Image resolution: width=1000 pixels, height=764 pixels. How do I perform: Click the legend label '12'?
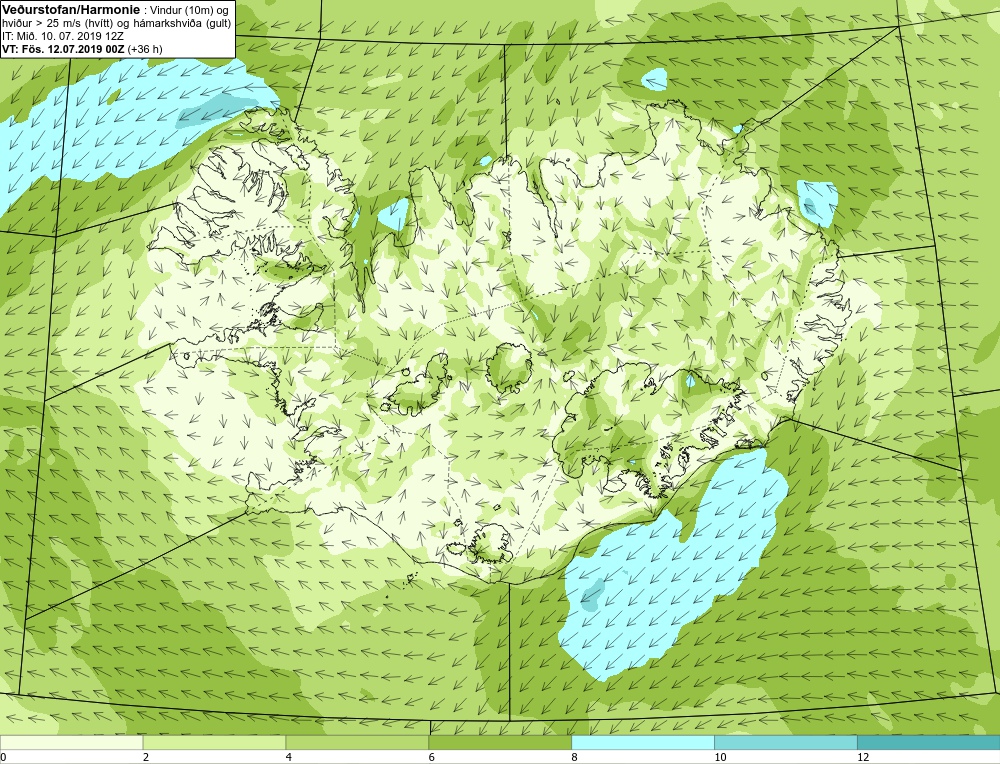point(862,757)
